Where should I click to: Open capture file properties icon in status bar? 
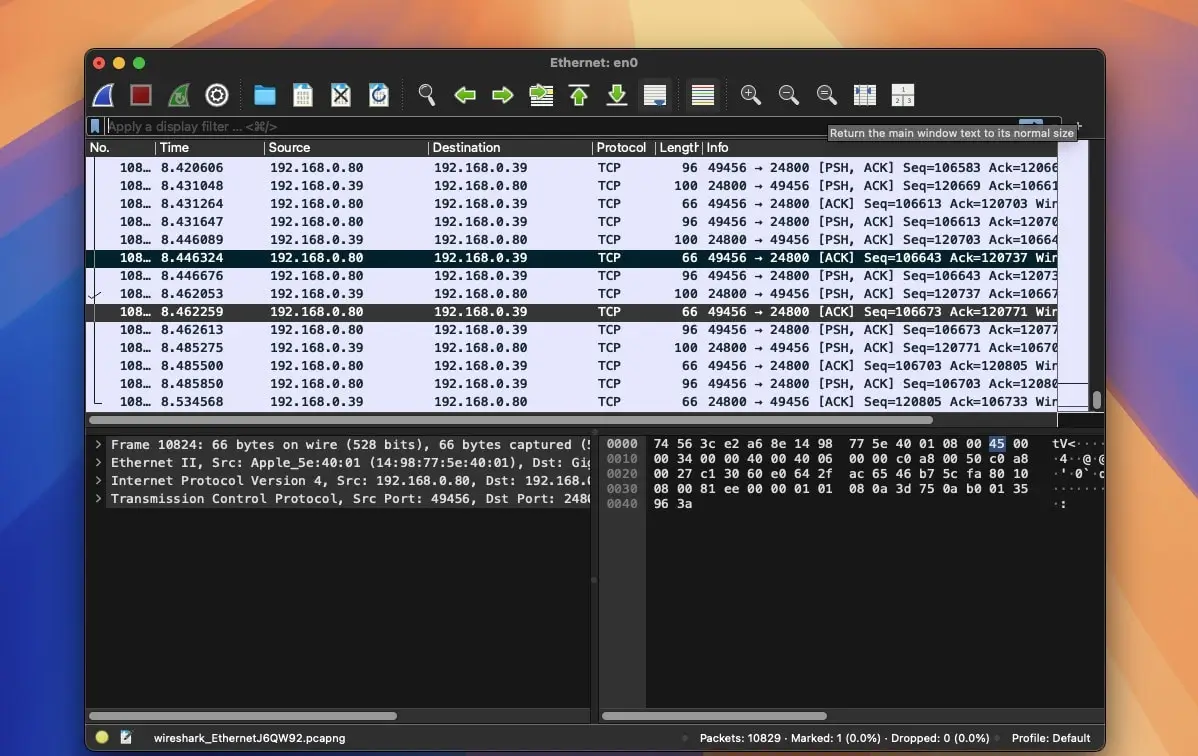point(126,738)
